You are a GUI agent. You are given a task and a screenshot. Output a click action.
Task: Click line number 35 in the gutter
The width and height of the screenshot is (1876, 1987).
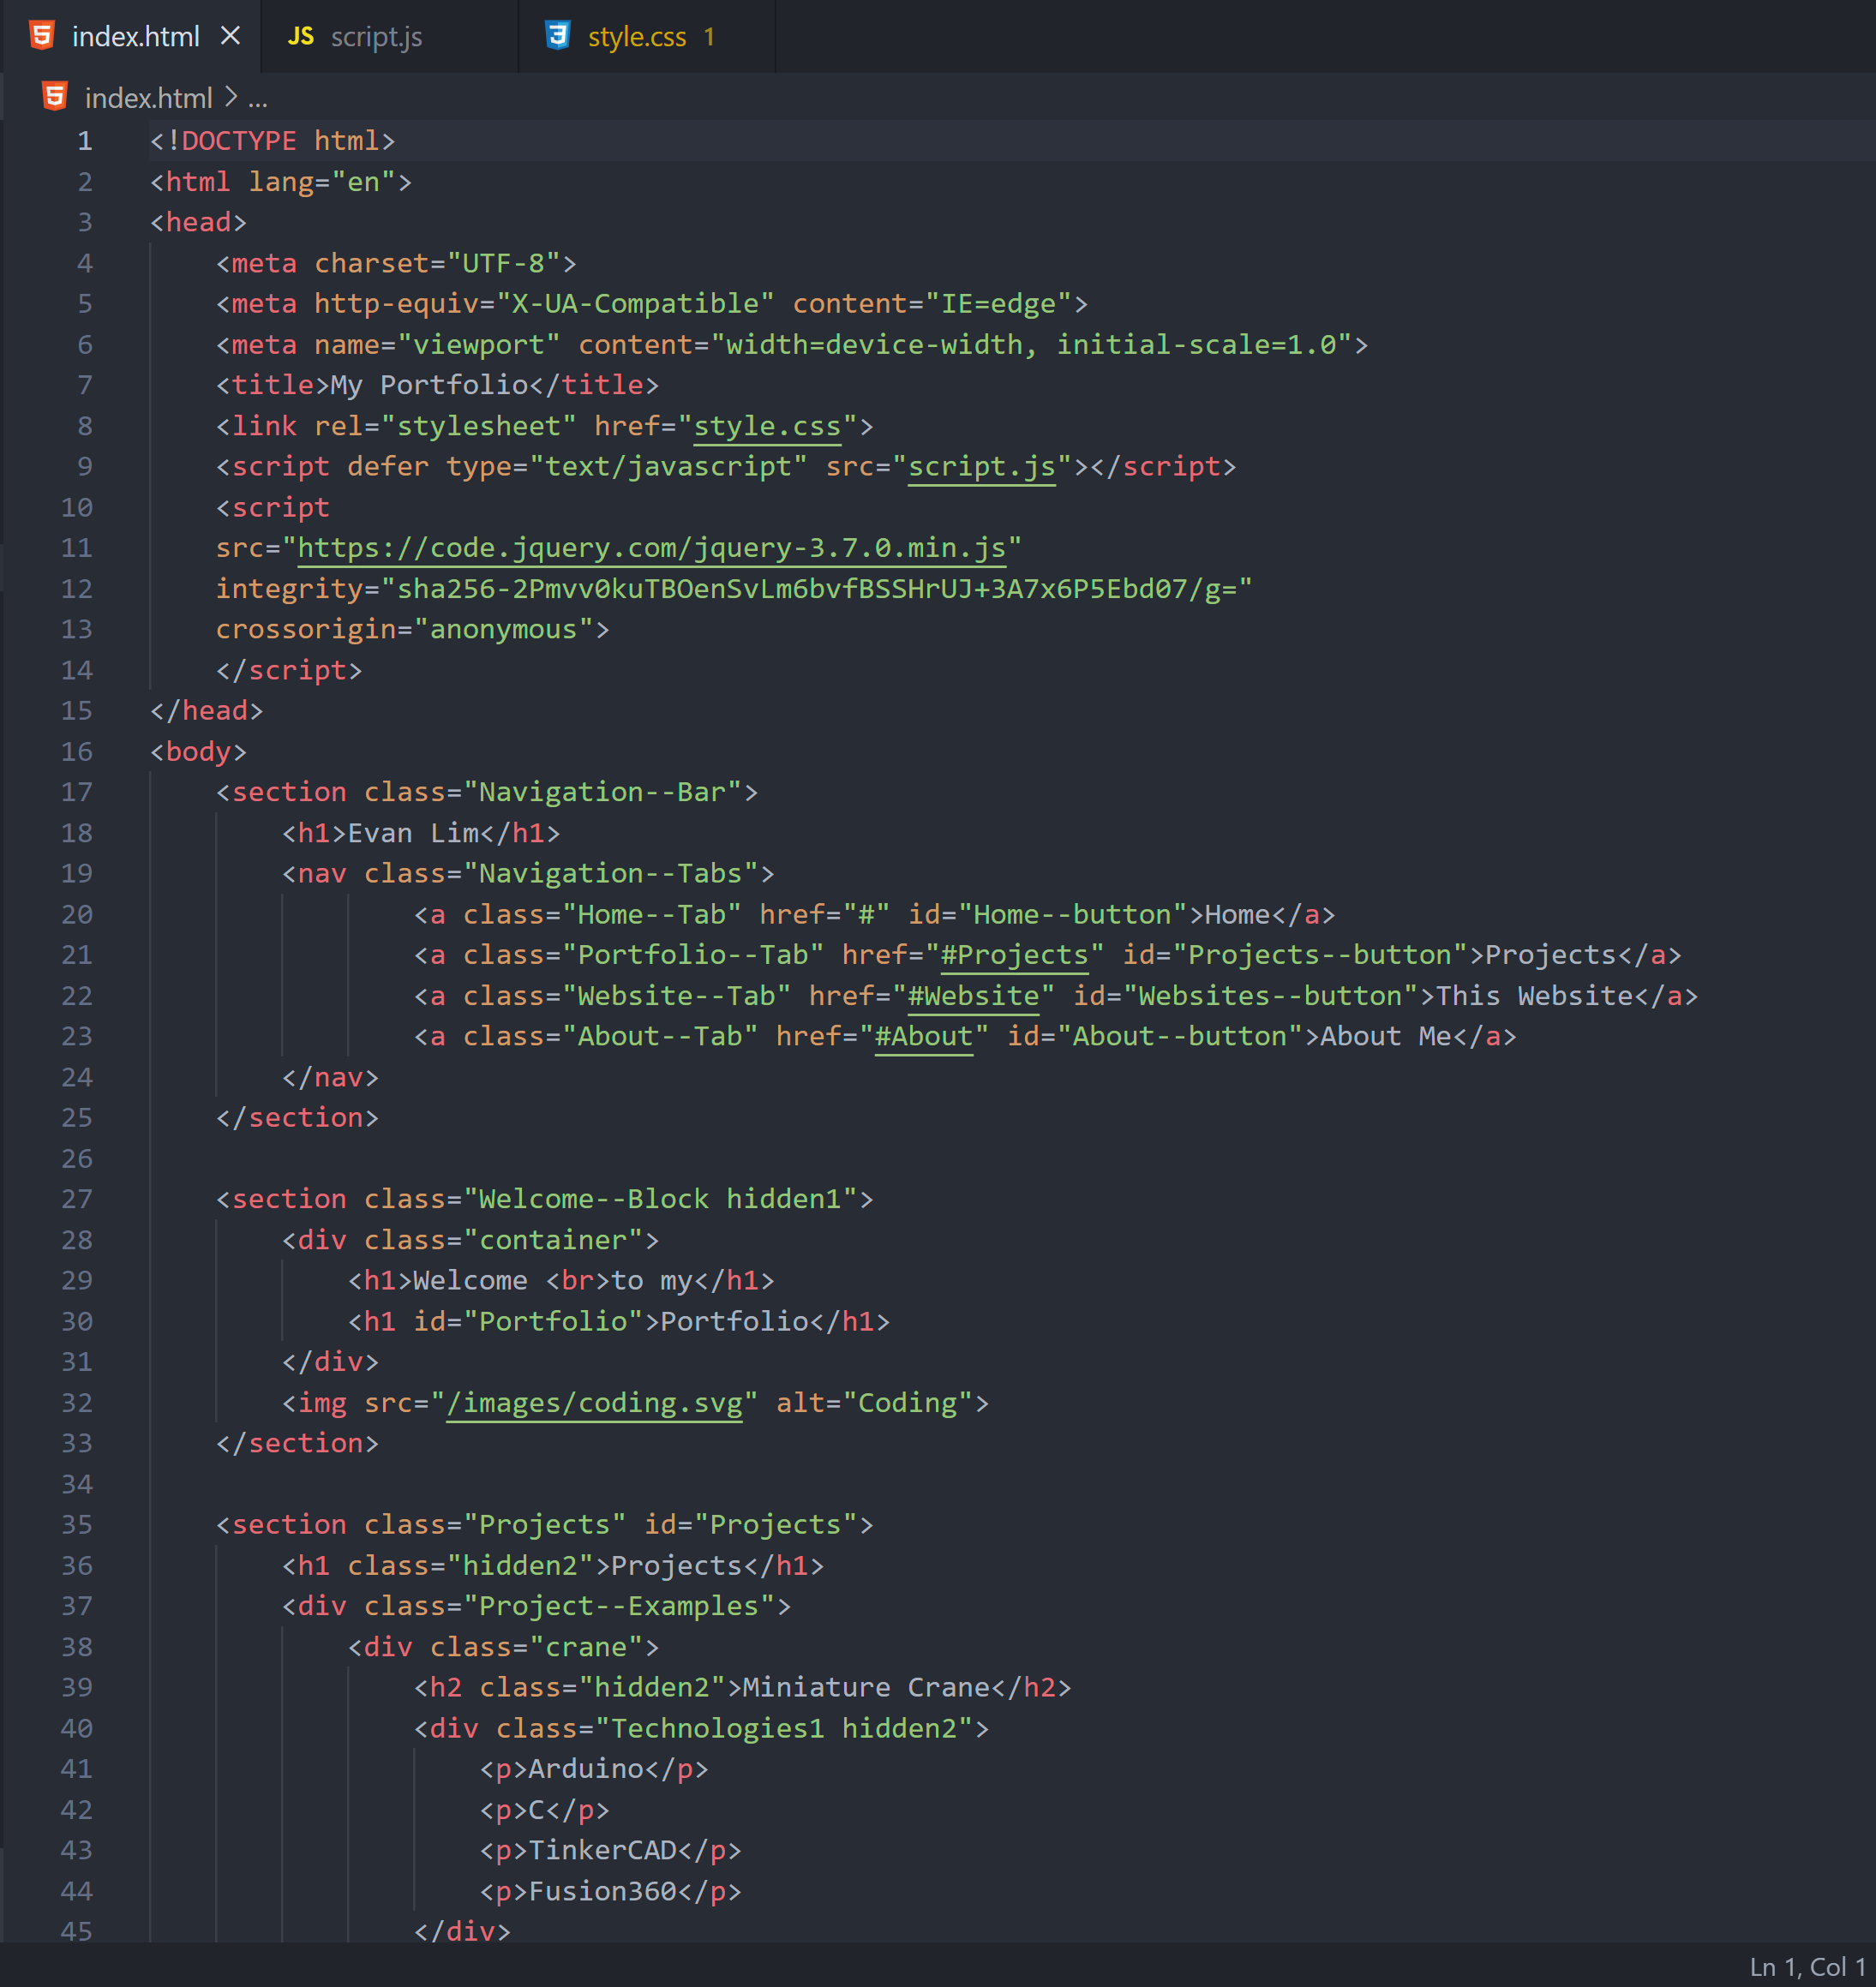[x=77, y=1525]
